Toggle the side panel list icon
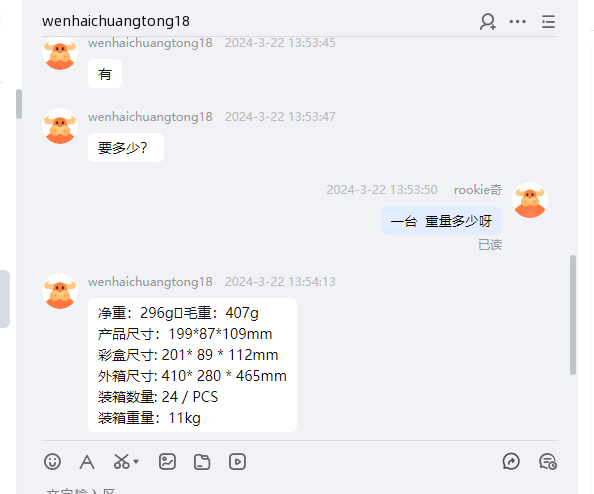This screenshot has width=594, height=494. [x=548, y=22]
